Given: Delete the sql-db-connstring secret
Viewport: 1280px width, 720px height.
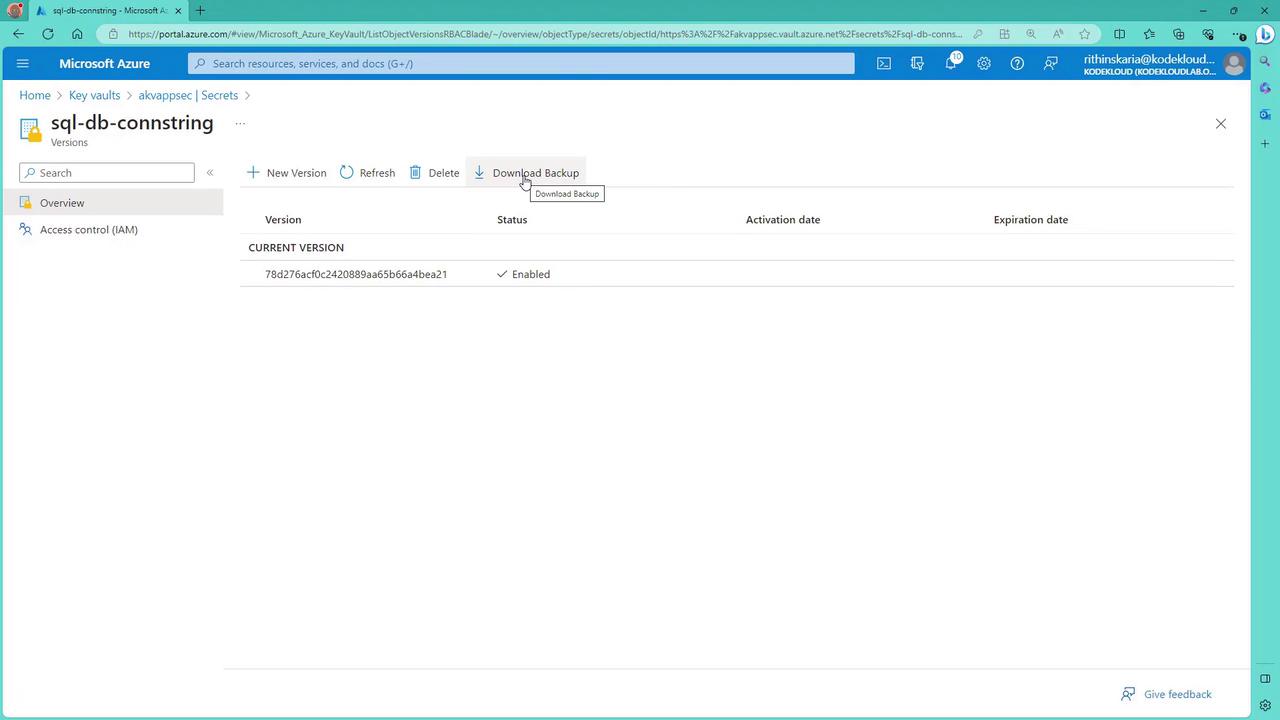Looking at the screenshot, I should [x=434, y=173].
